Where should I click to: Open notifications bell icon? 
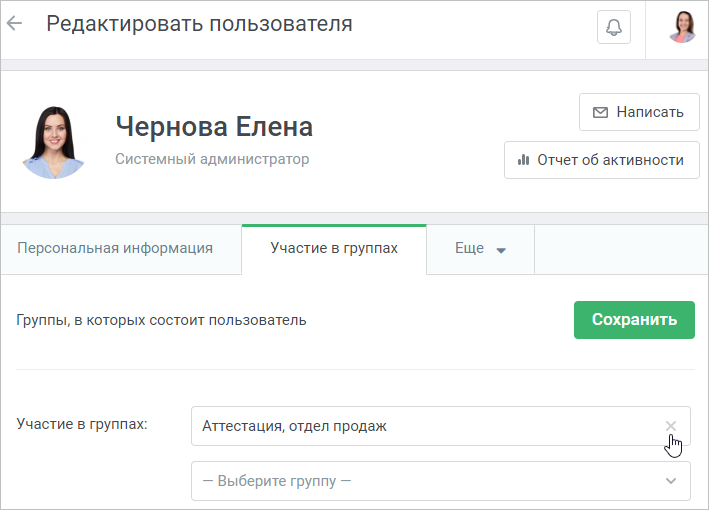coord(614,27)
